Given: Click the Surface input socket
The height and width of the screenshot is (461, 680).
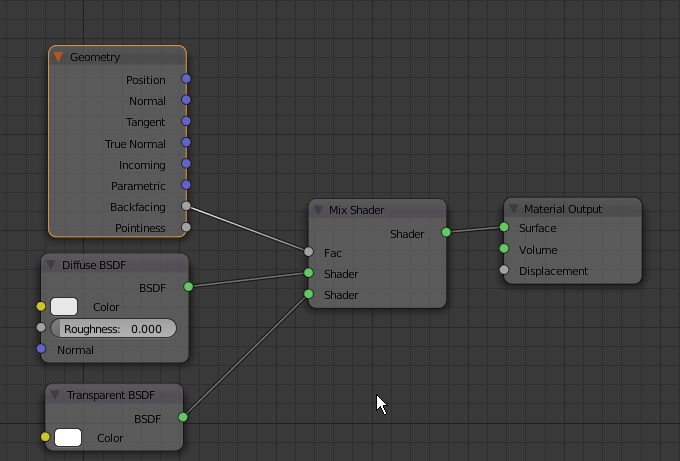Looking at the screenshot, I should click(504, 227).
